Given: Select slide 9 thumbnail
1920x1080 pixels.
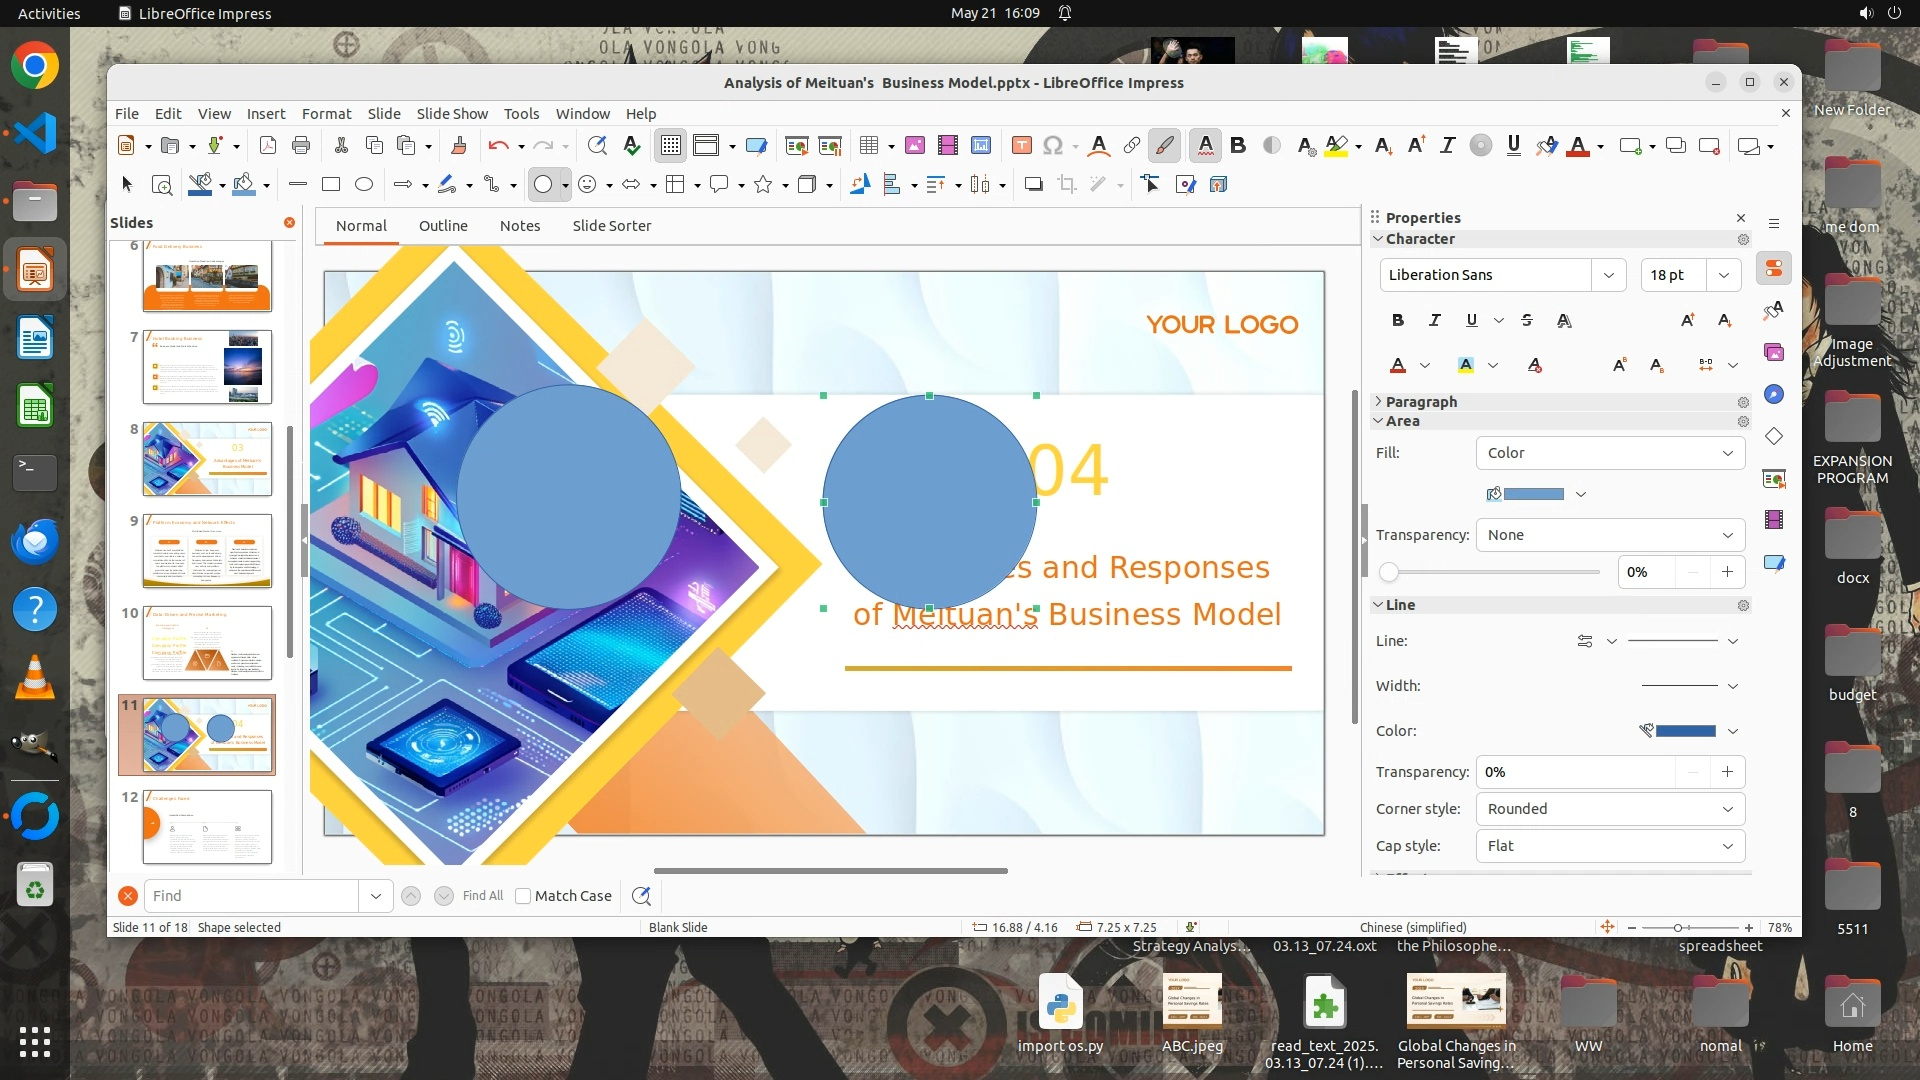Looking at the screenshot, I should [x=207, y=551].
